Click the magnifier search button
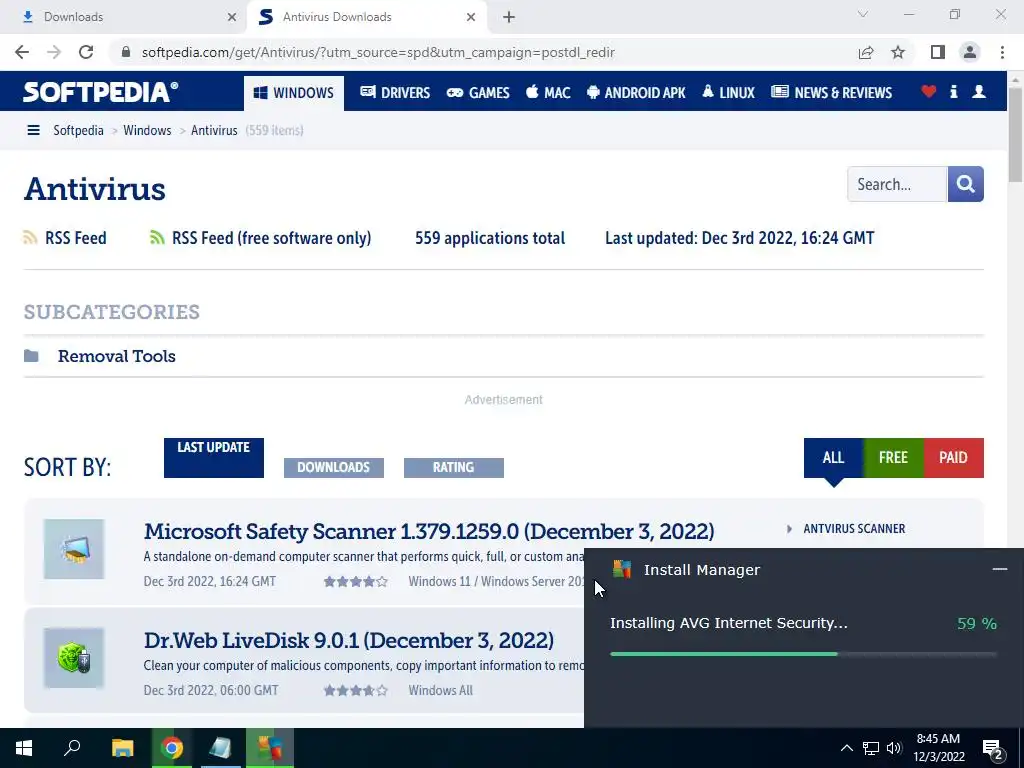The height and width of the screenshot is (768, 1024). click(x=966, y=184)
